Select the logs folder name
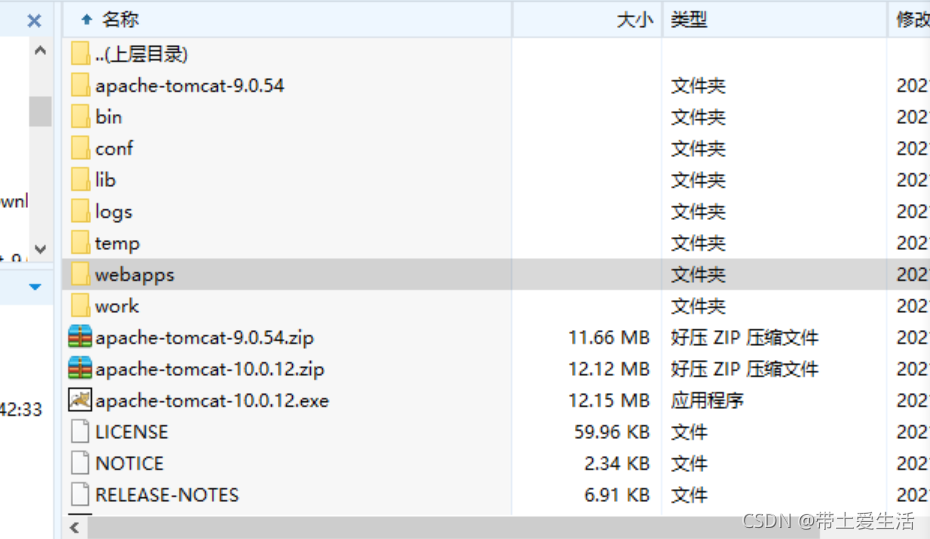 click(113, 212)
